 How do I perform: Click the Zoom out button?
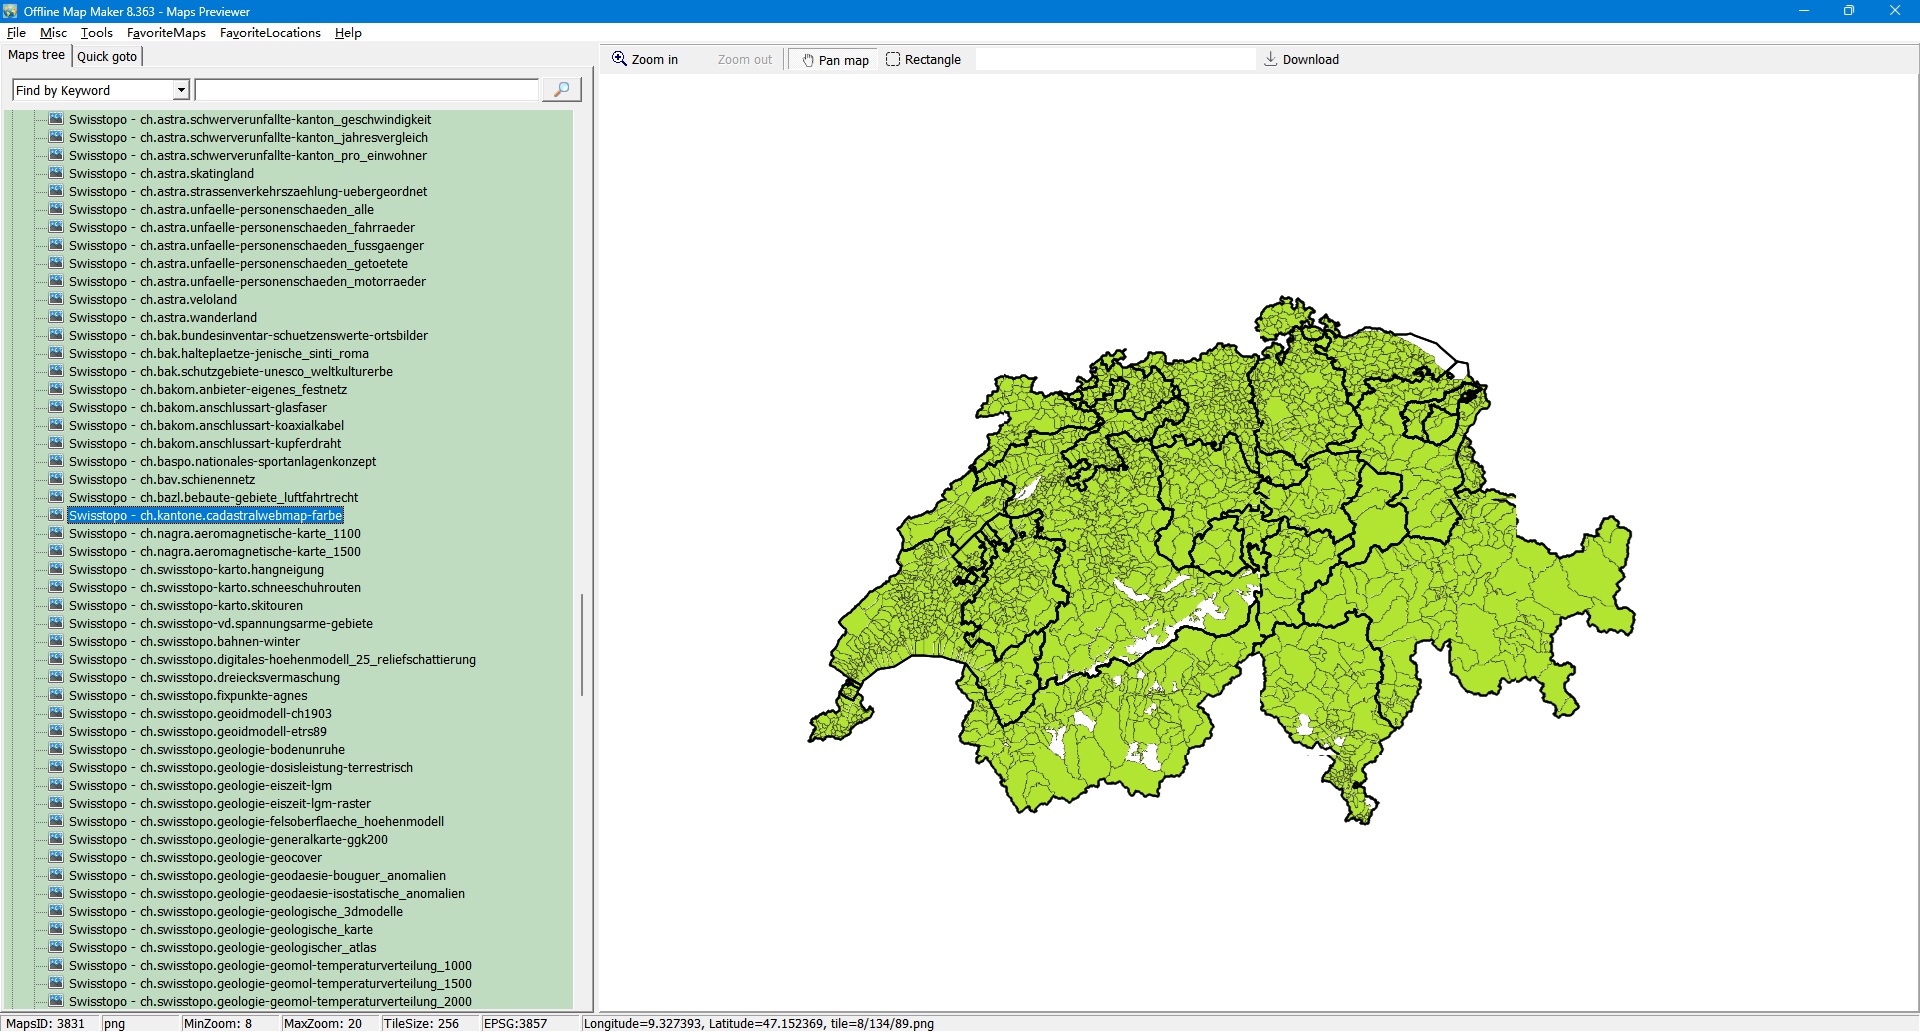point(744,60)
